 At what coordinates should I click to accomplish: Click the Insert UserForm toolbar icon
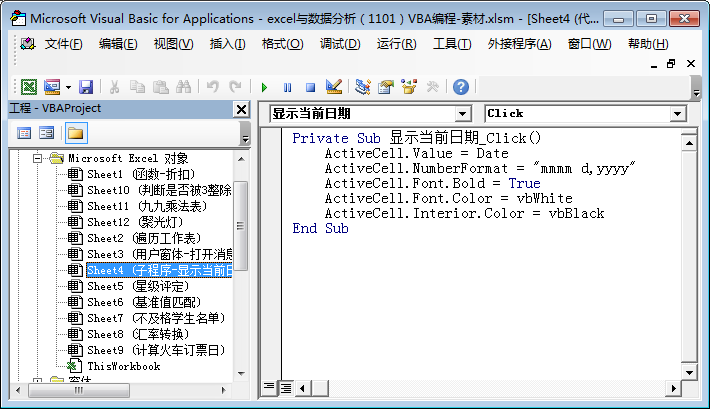pos(52,87)
